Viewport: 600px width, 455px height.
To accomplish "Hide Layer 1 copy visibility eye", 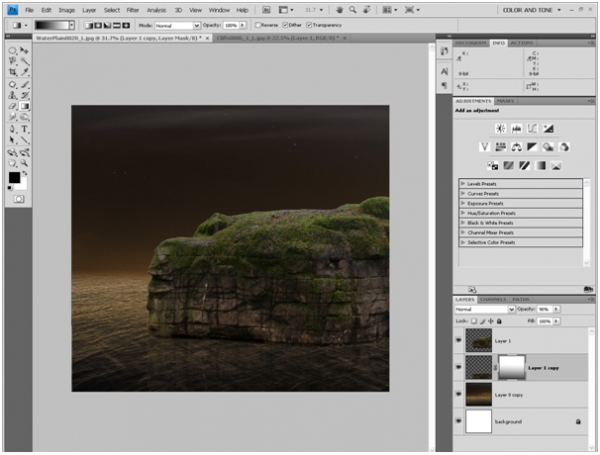I will click(x=458, y=367).
